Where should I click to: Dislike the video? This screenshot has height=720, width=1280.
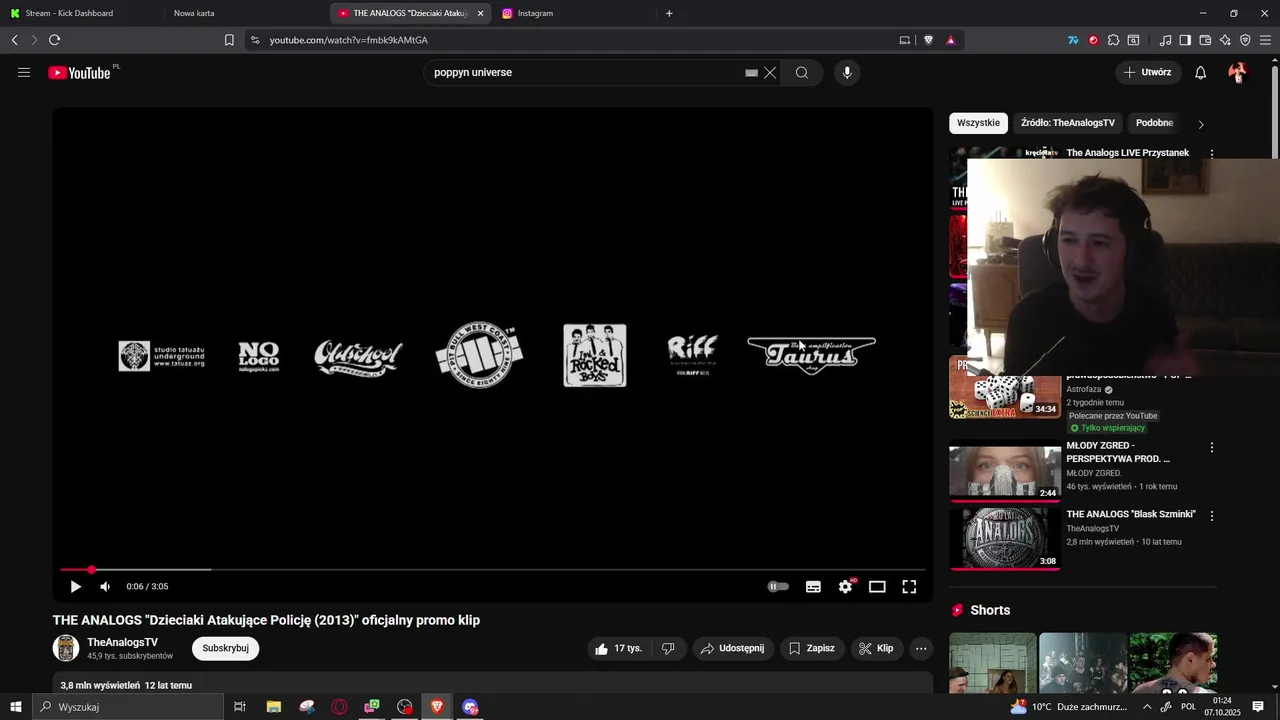click(668, 648)
